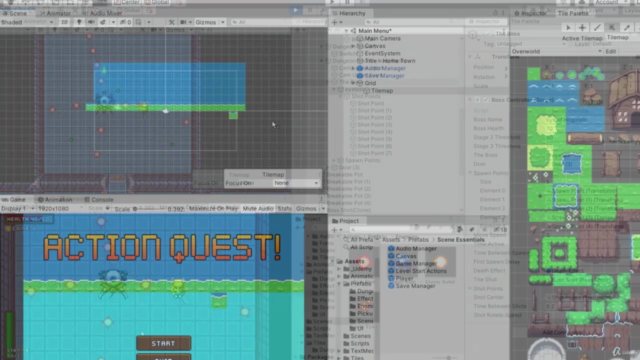Toggle Mute Audio in Game view

point(258,209)
